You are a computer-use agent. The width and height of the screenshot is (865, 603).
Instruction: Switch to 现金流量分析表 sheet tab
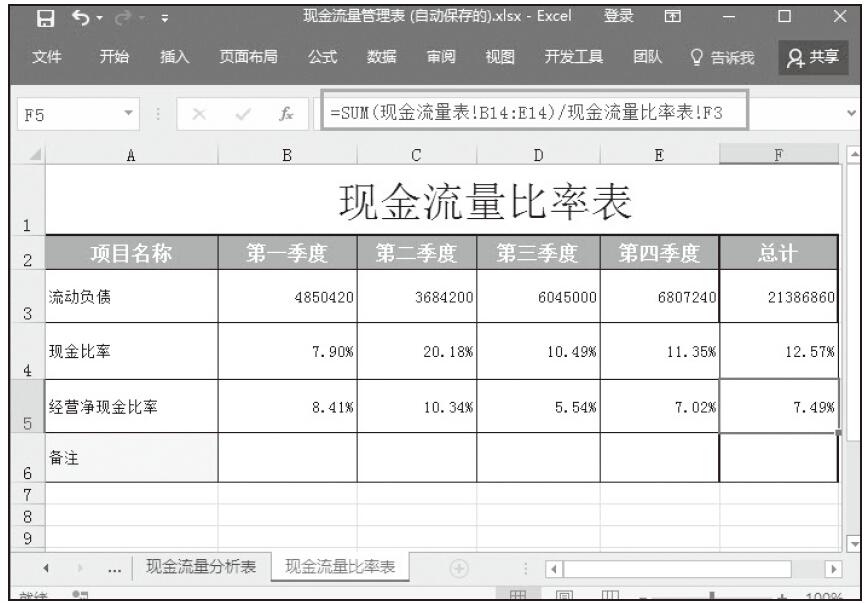pos(201,568)
